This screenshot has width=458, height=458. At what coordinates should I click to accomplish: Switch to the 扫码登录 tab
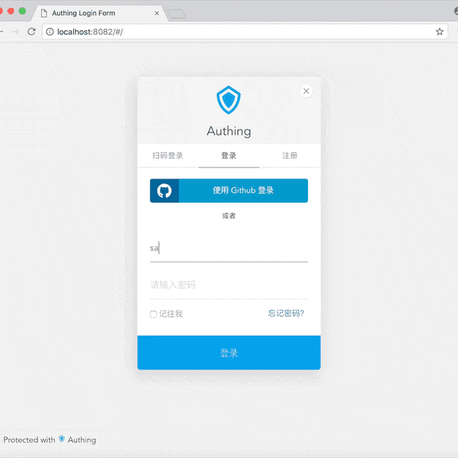coord(168,155)
